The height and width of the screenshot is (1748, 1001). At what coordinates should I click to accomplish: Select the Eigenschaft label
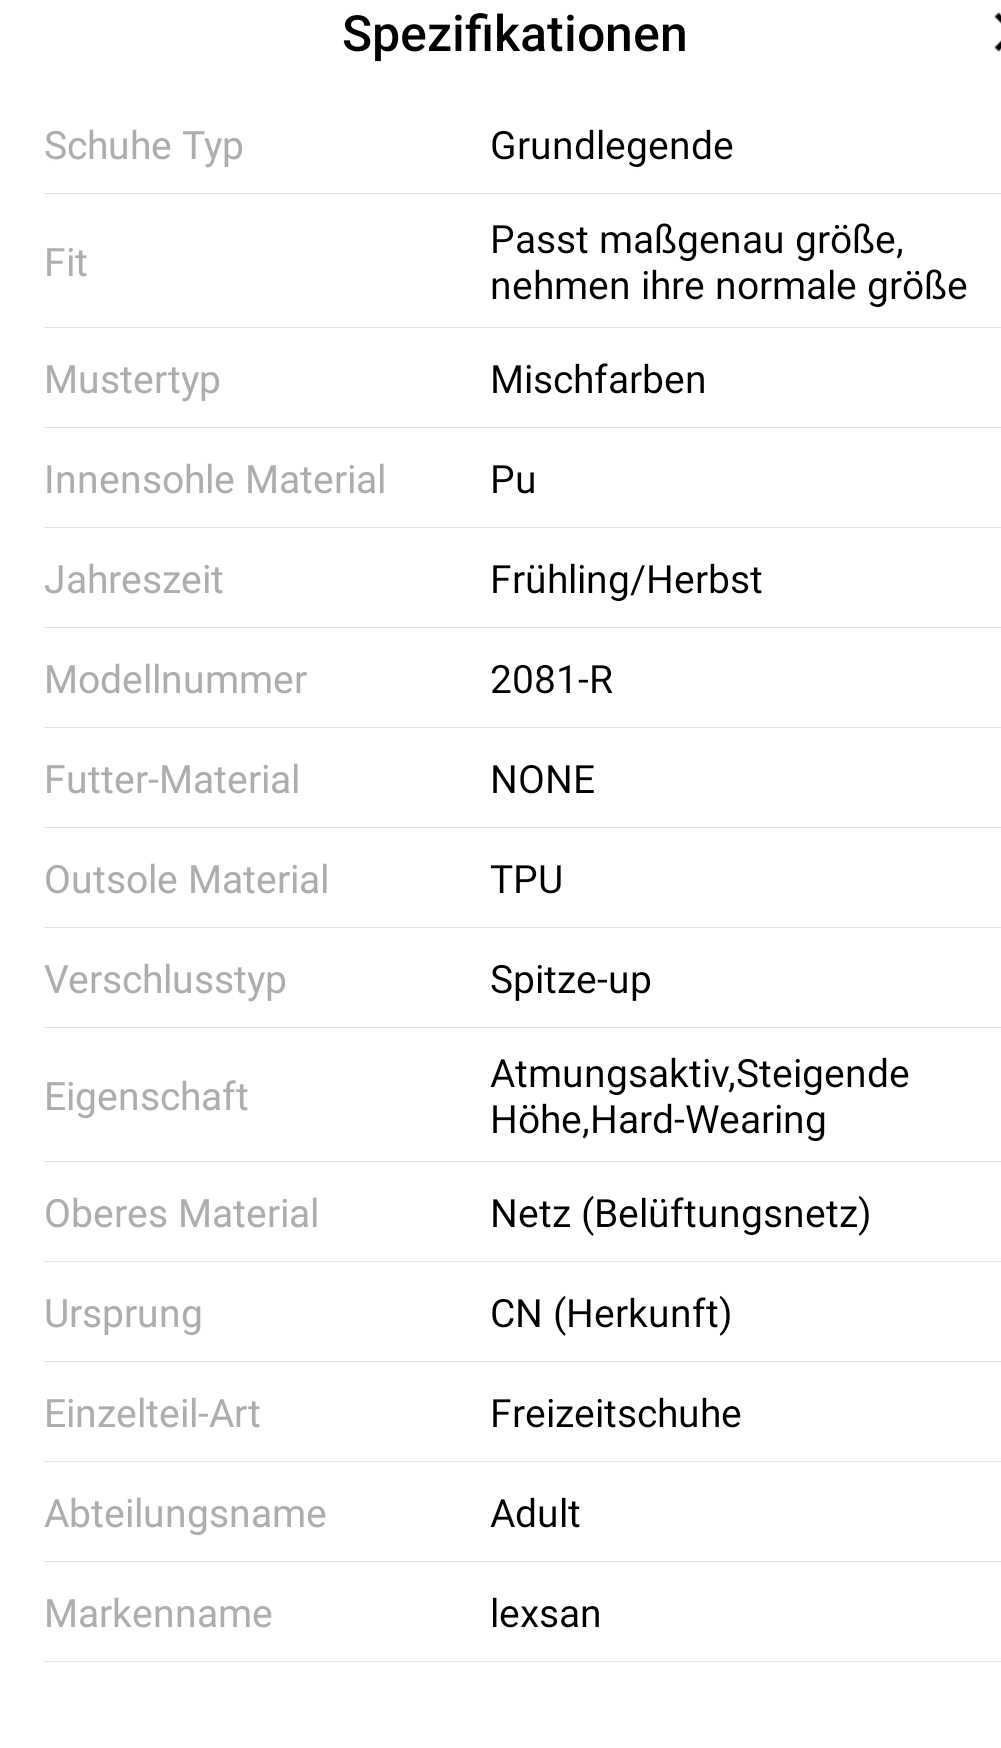click(x=146, y=1097)
